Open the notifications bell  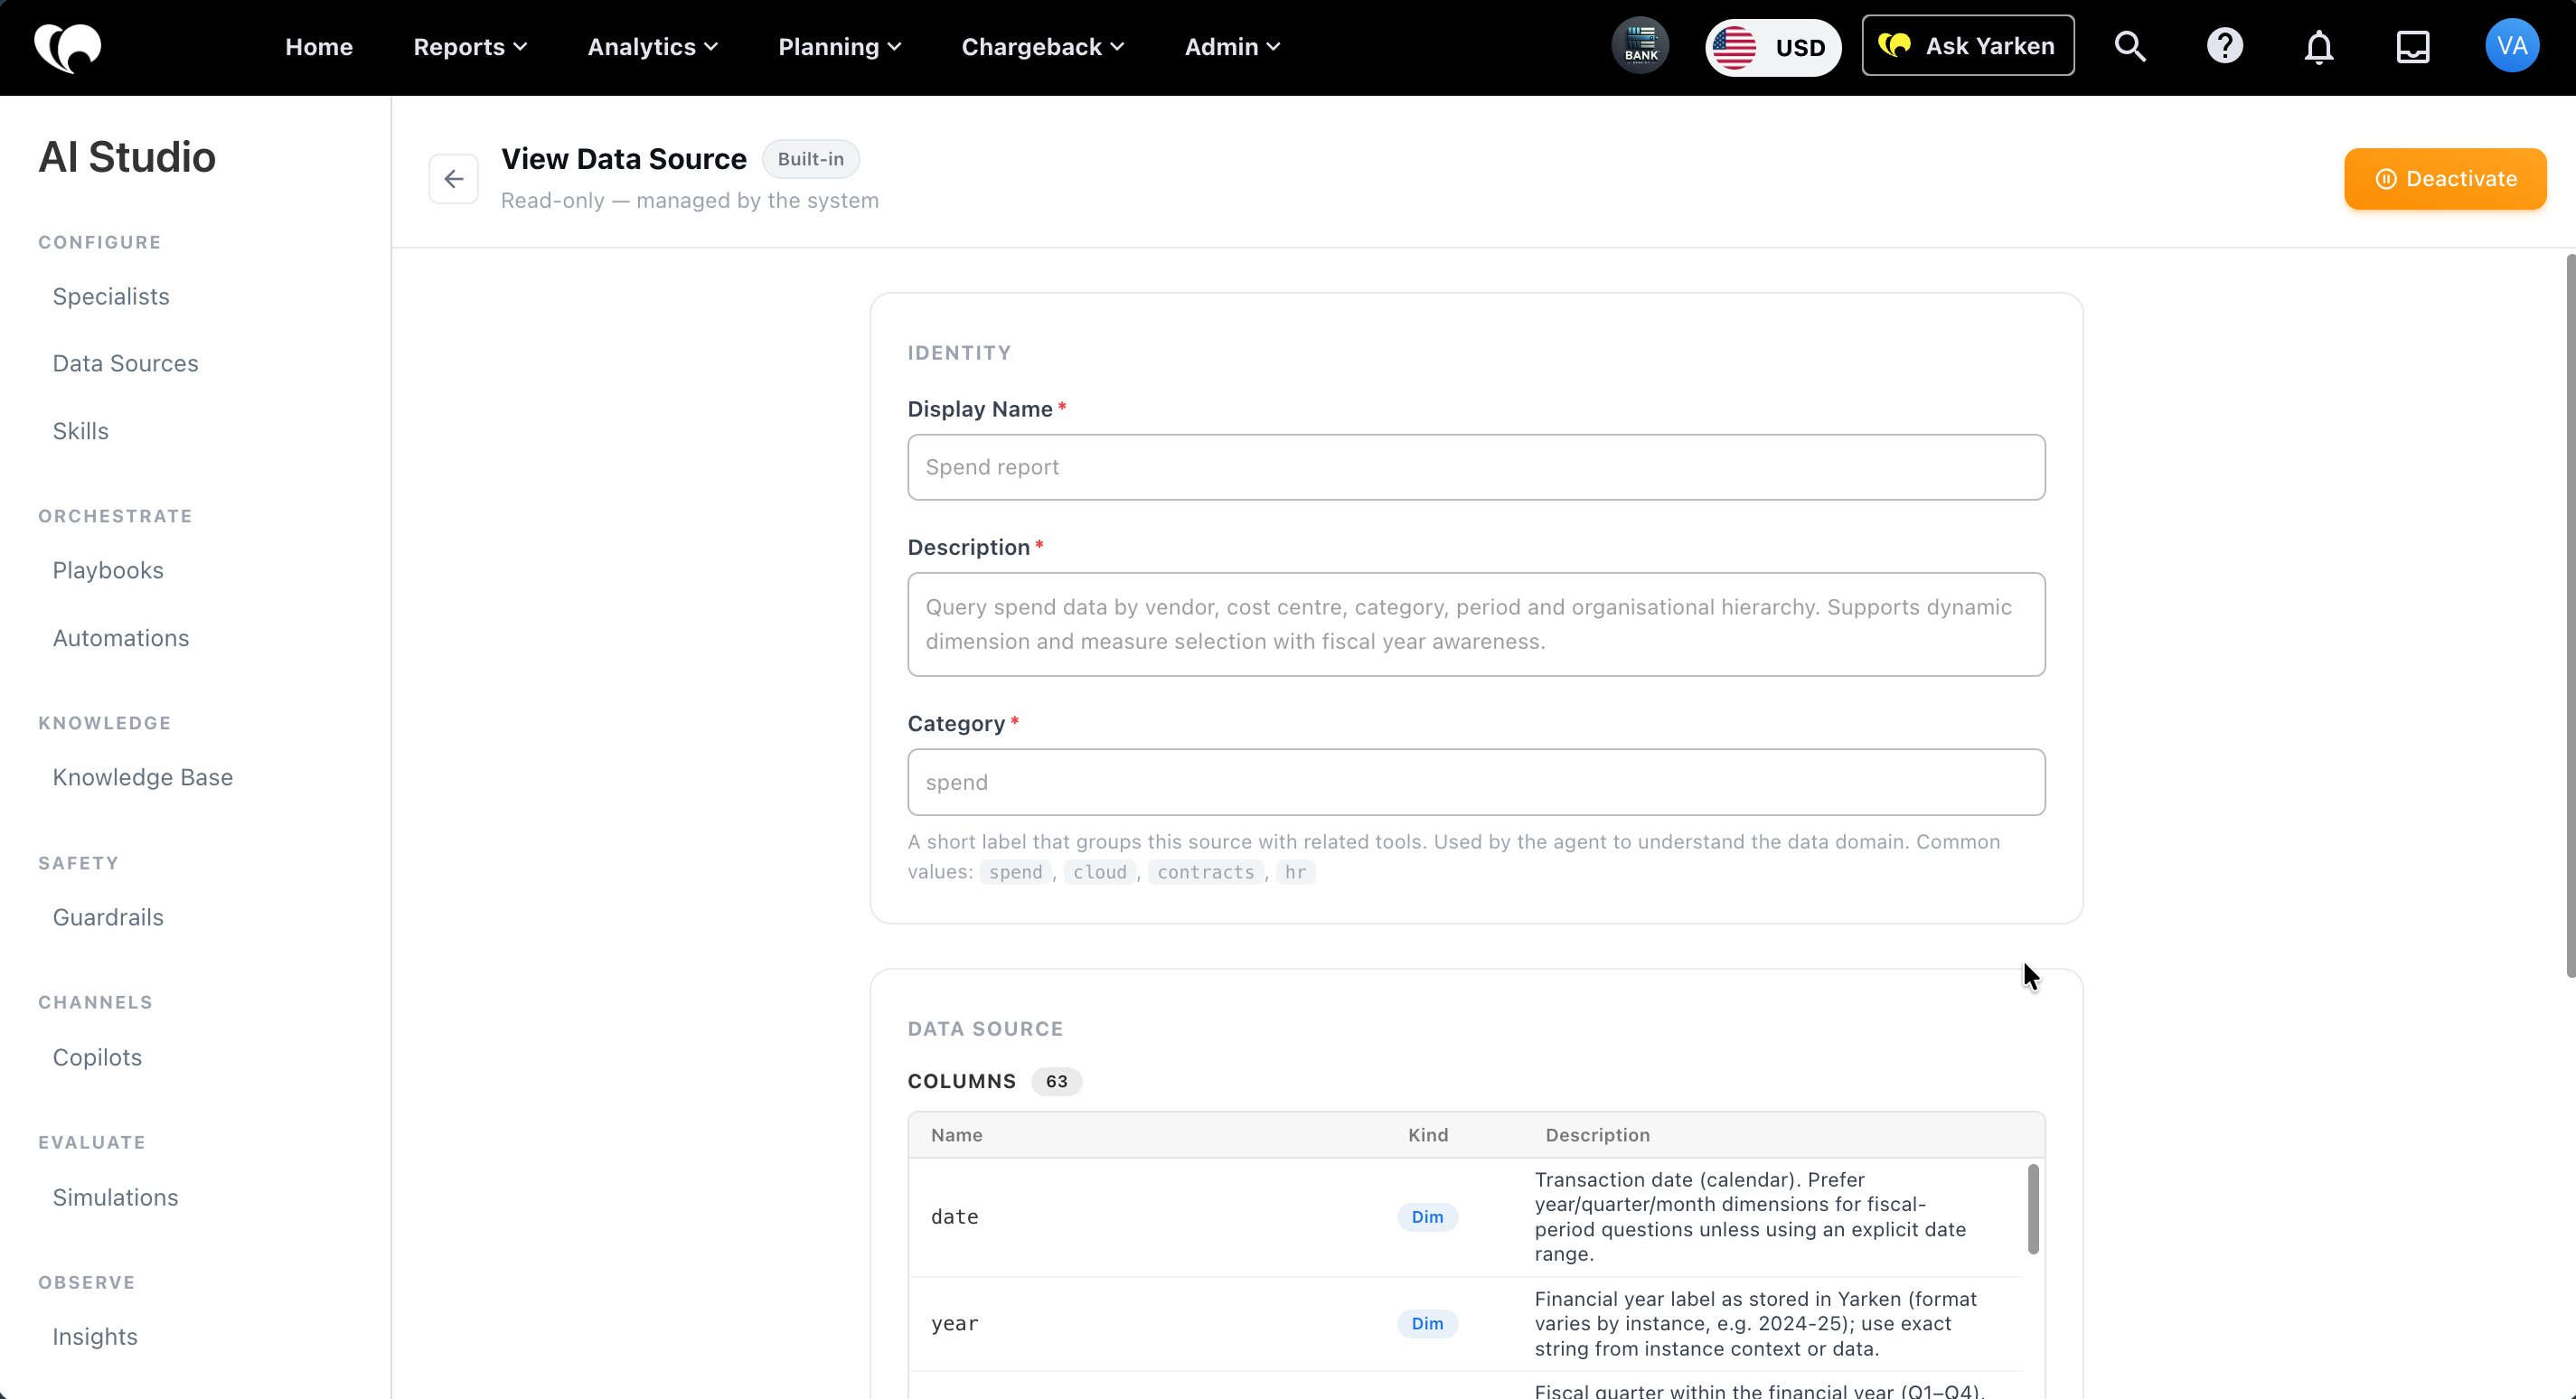pyautogui.click(x=2318, y=47)
